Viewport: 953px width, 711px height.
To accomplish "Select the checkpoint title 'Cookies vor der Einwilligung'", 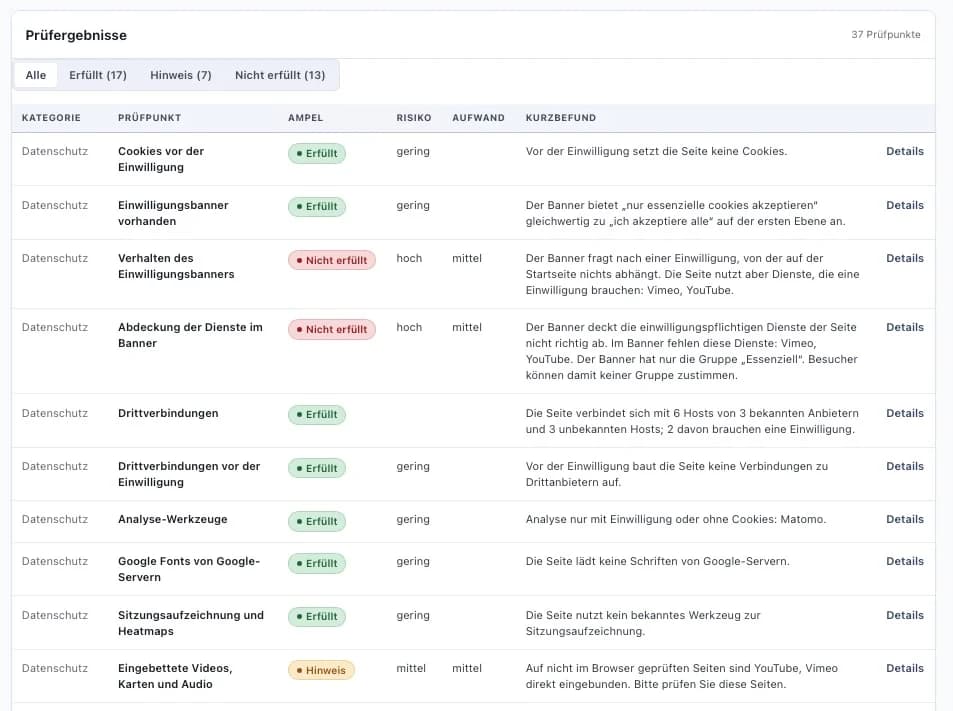I will [161, 159].
